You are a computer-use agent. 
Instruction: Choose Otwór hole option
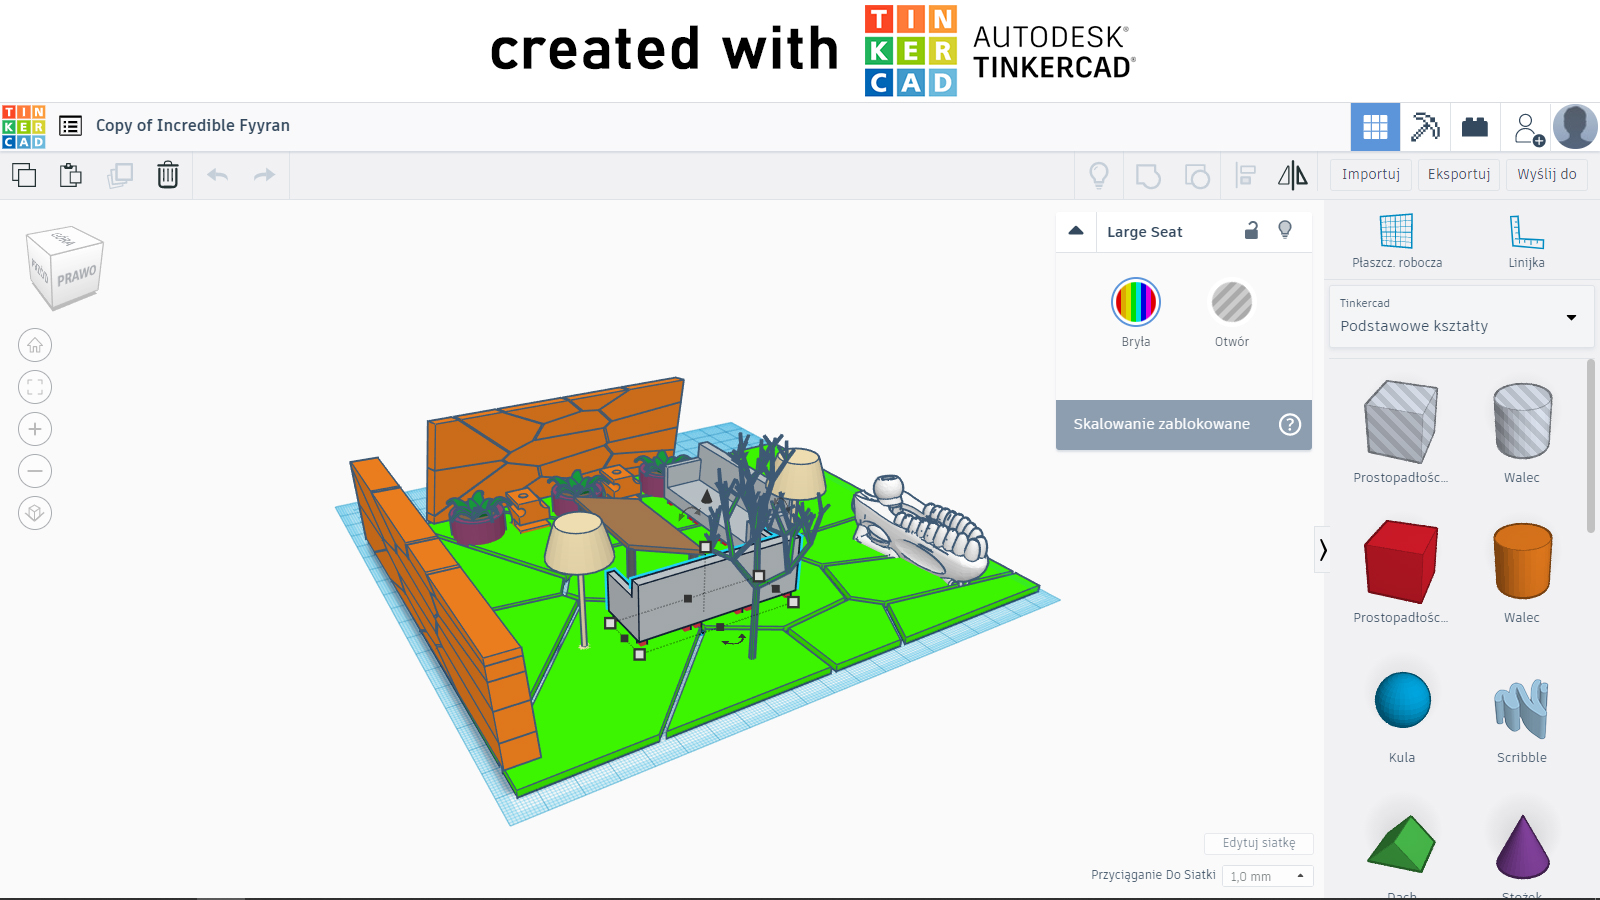1232,302
